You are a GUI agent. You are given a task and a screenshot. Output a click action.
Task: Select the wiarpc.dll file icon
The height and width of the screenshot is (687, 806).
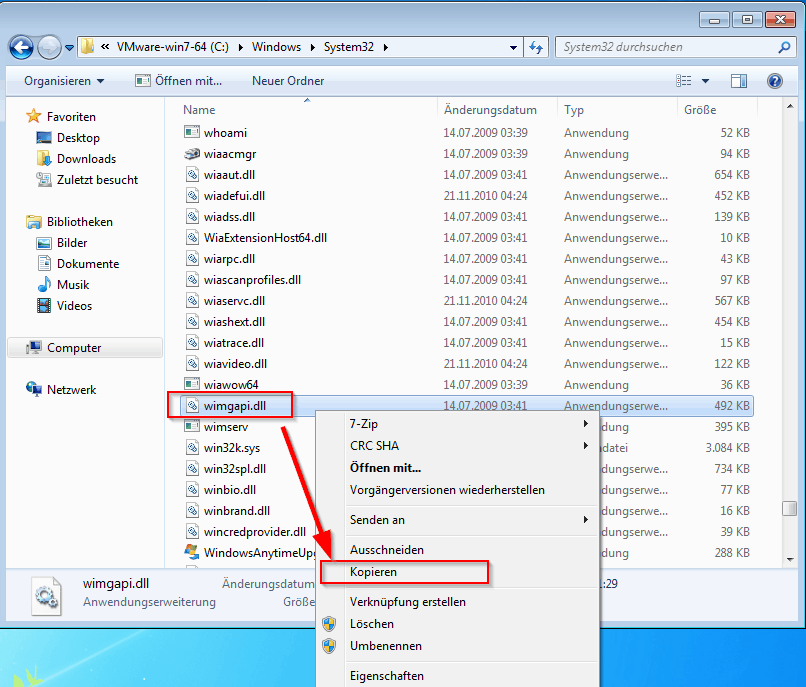point(192,259)
